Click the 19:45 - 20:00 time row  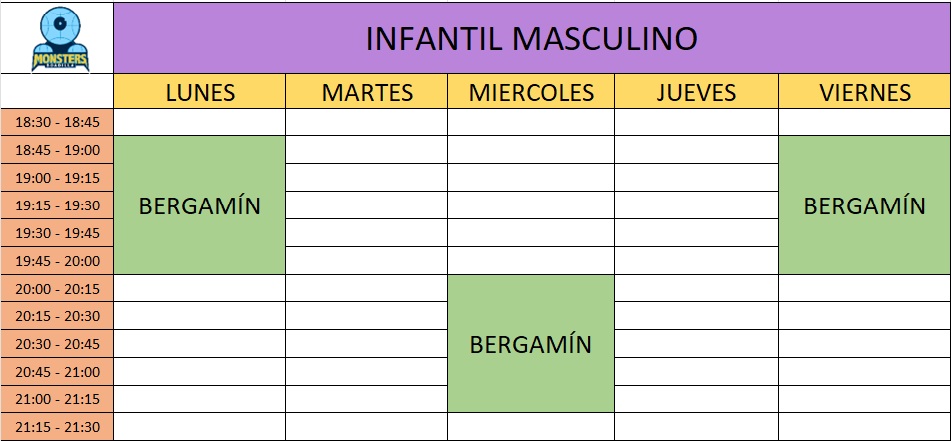58,261
